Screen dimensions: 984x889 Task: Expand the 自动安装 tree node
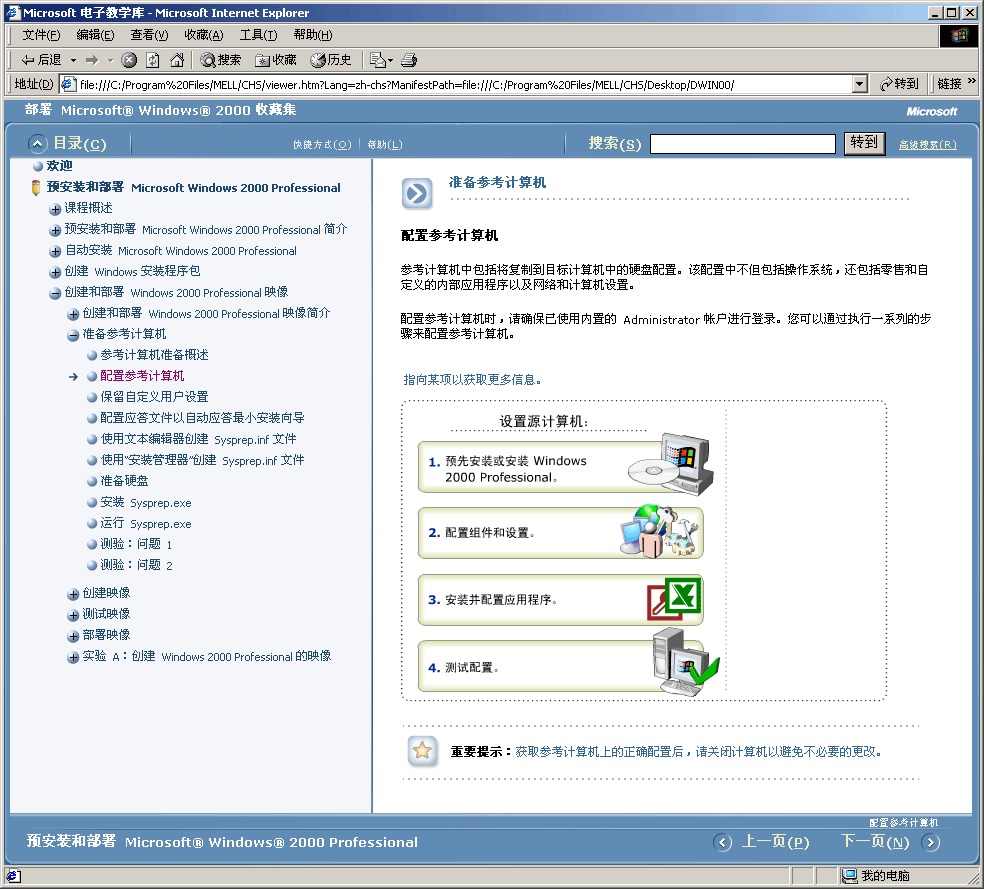tap(55, 252)
